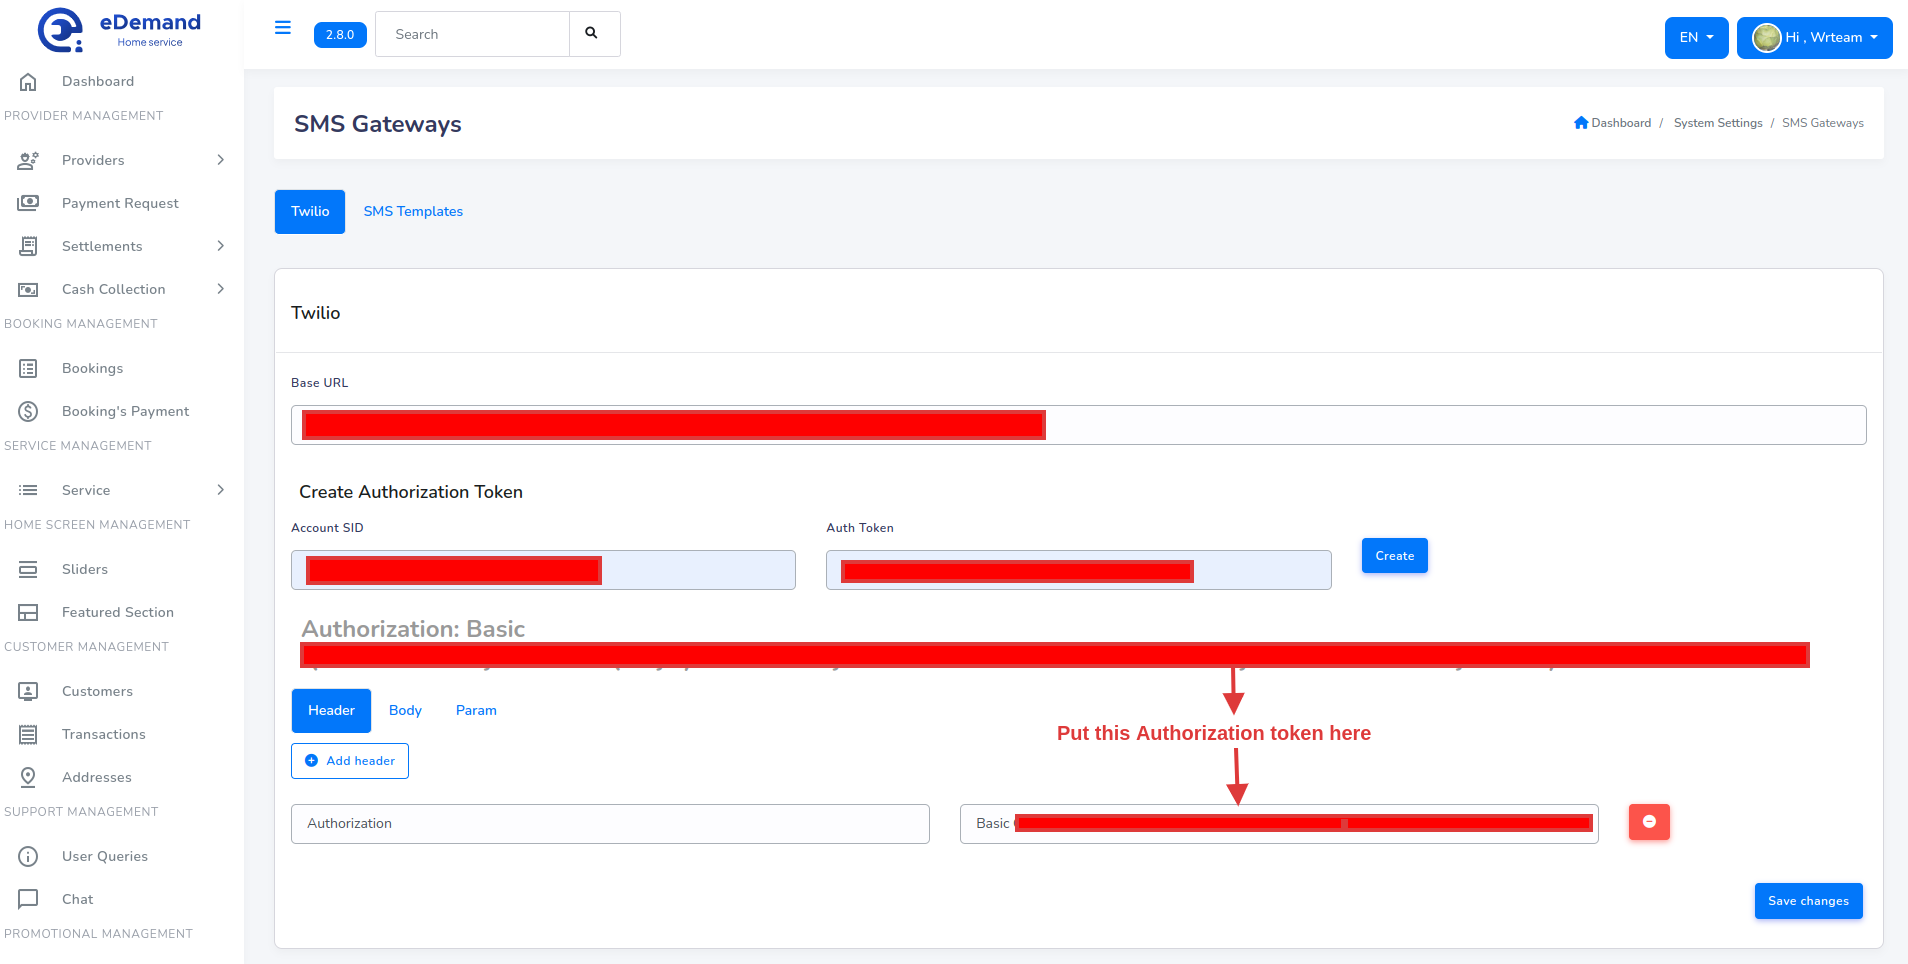
Task: Click the Account SID input field
Action: click(543, 570)
